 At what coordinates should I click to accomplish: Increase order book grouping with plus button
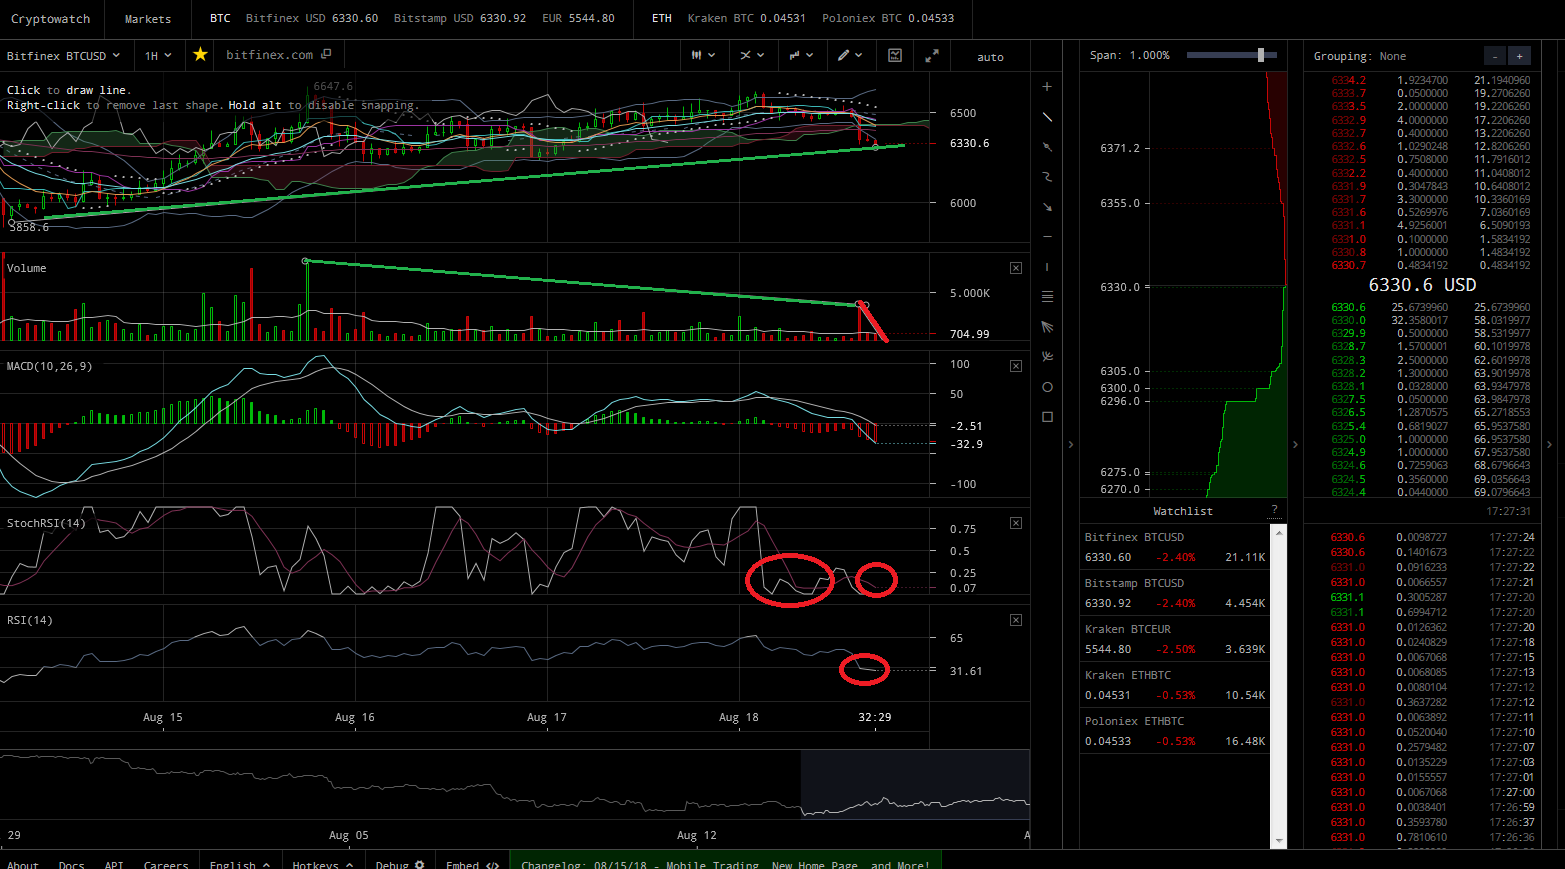[x=1520, y=56]
